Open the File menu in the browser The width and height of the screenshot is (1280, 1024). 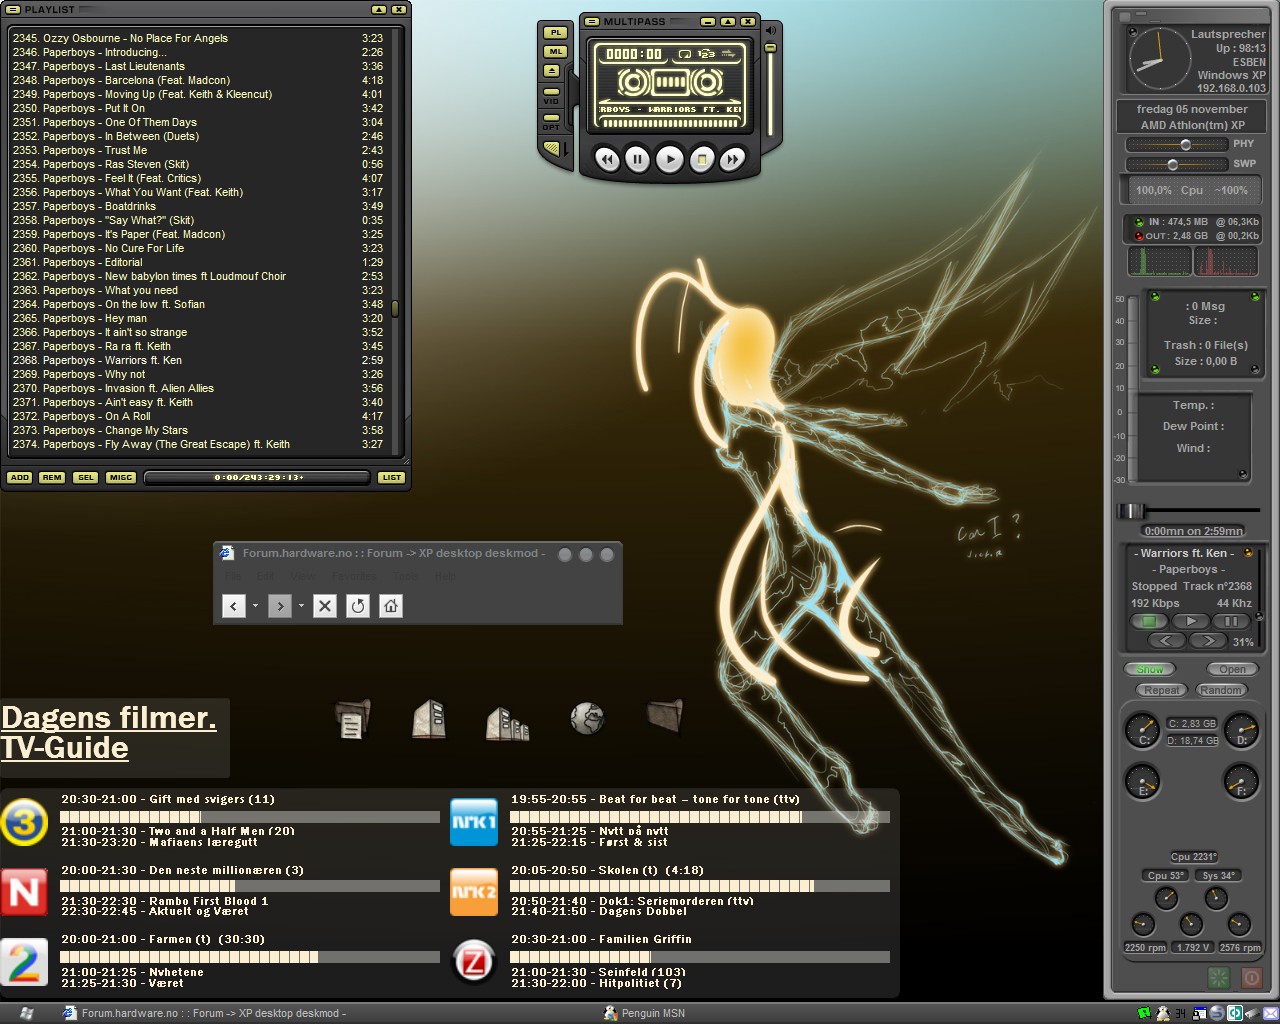pos(233,576)
